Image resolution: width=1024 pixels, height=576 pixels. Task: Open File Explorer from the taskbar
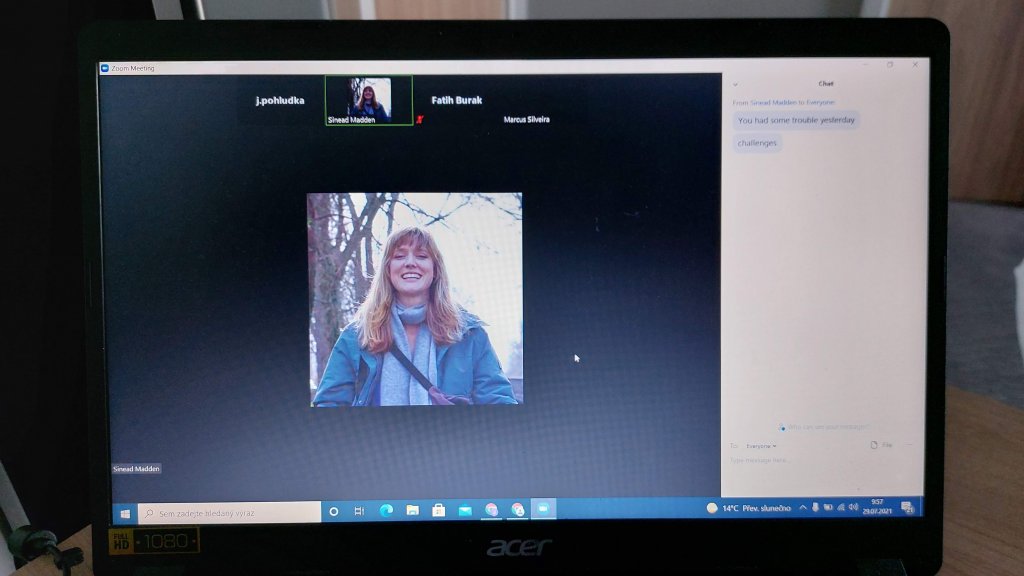click(412, 510)
